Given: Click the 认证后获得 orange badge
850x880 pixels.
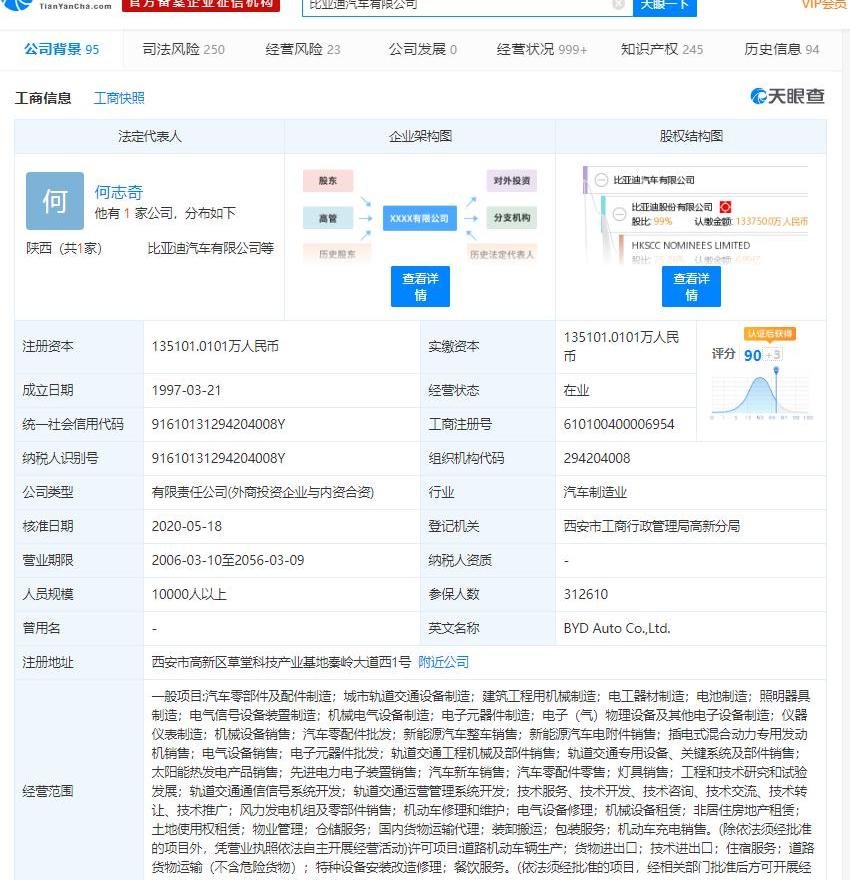Looking at the screenshot, I should point(770,334).
